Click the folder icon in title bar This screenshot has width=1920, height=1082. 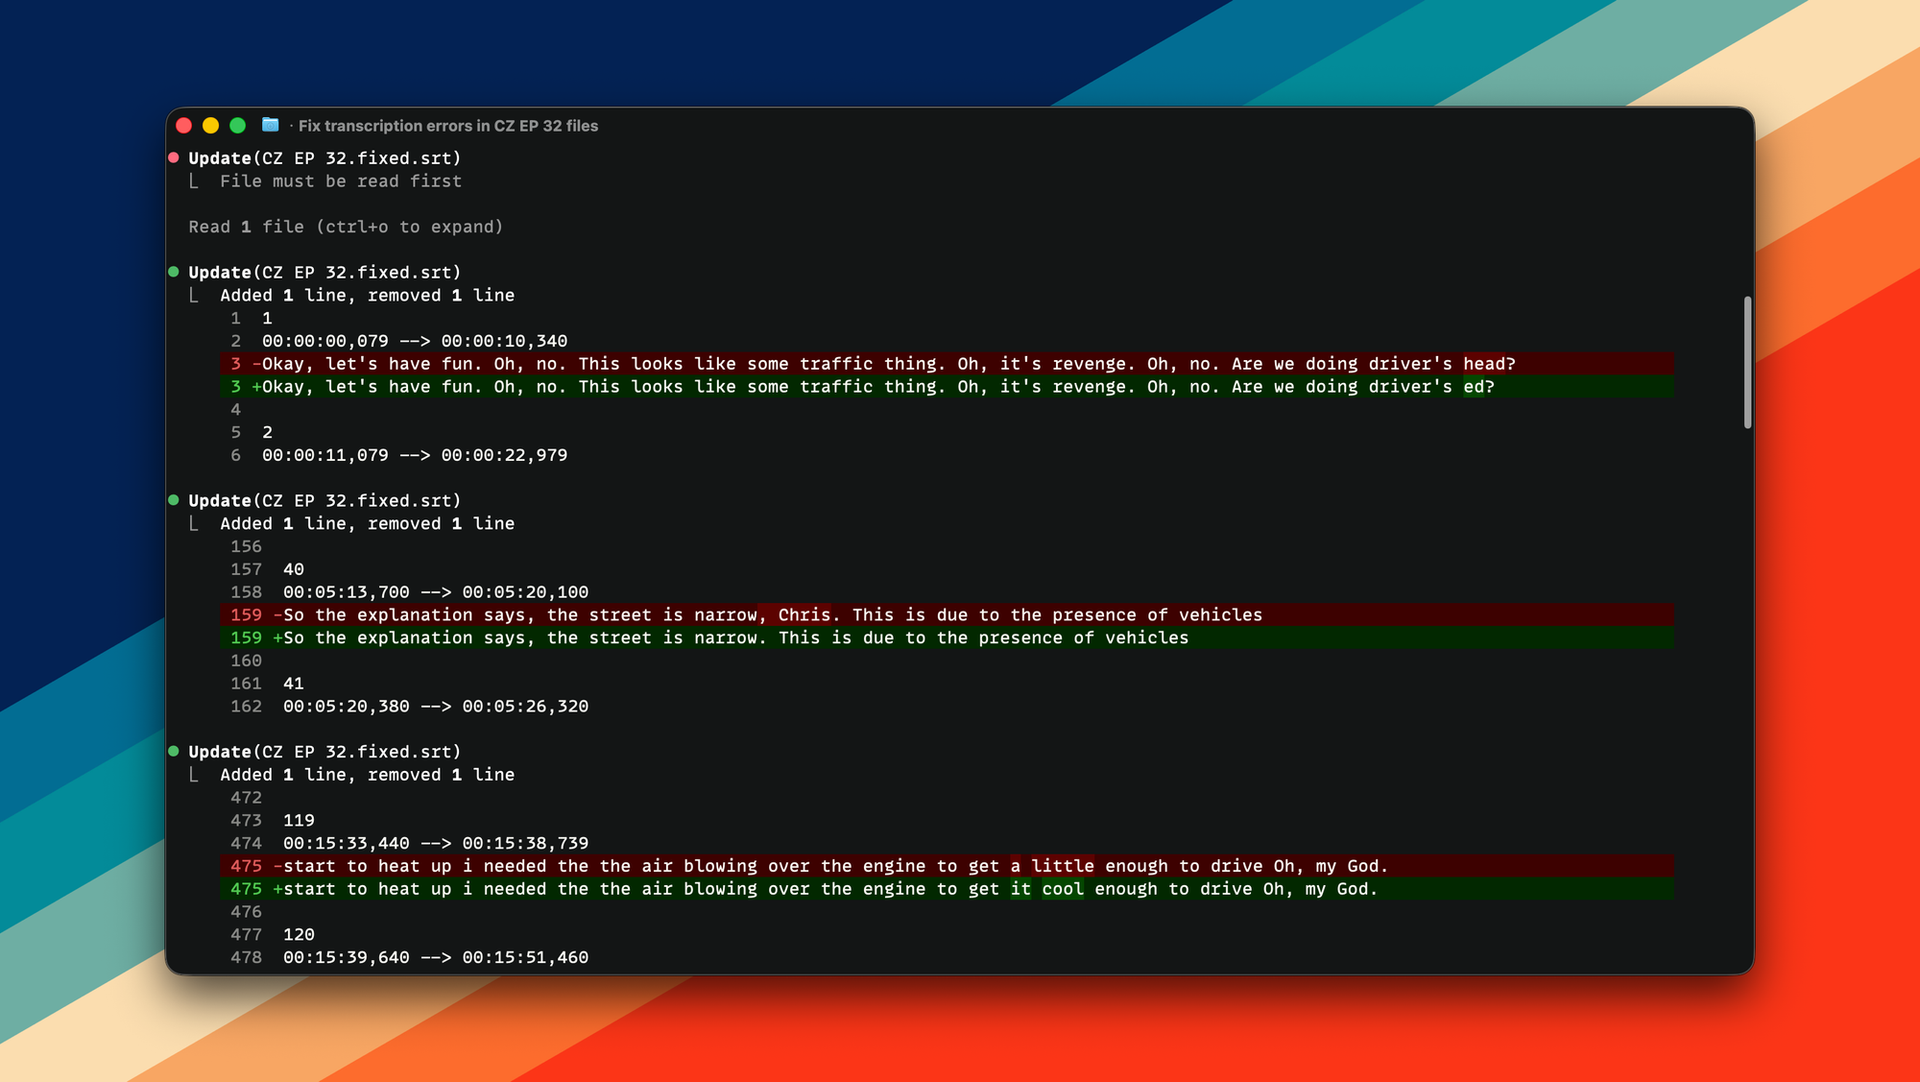[270, 125]
